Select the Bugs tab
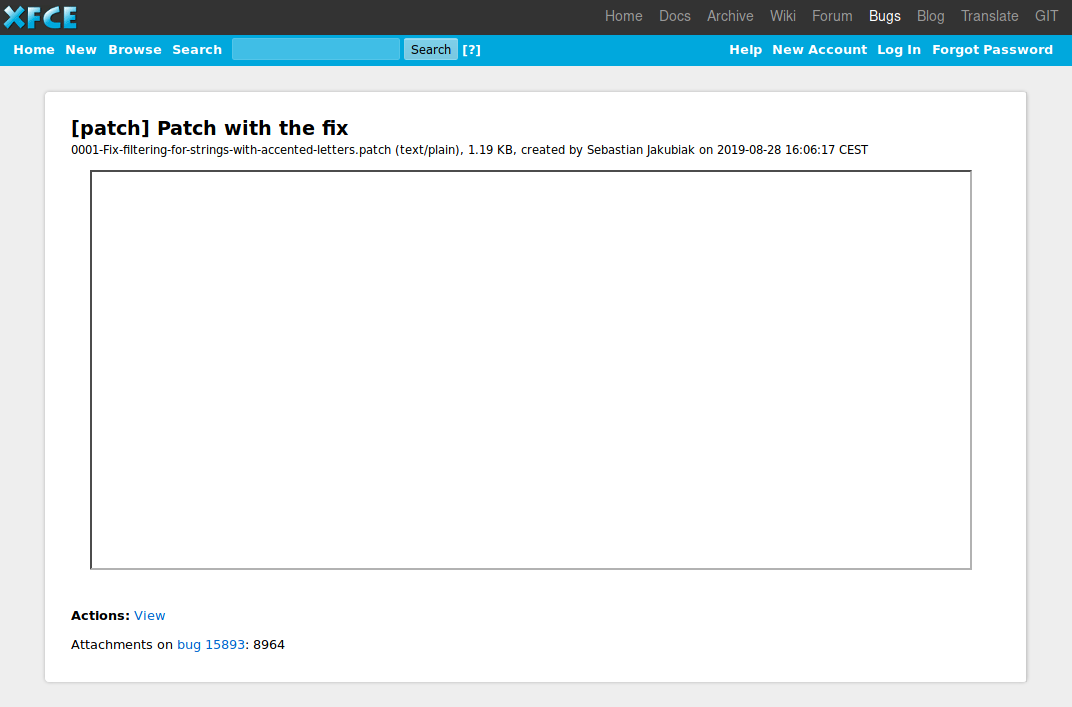 click(x=884, y=16)
